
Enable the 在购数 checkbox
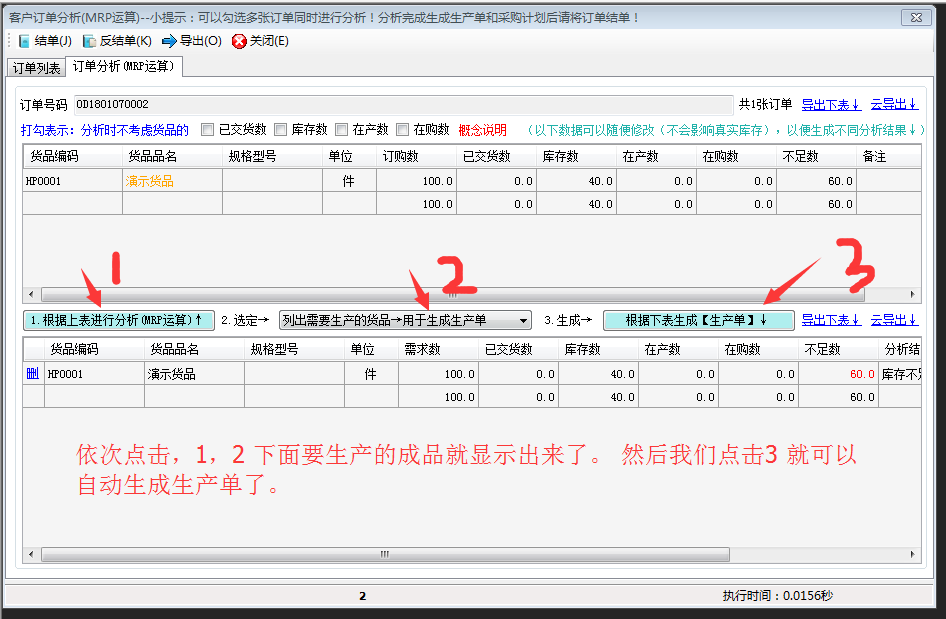click(404, 130)
